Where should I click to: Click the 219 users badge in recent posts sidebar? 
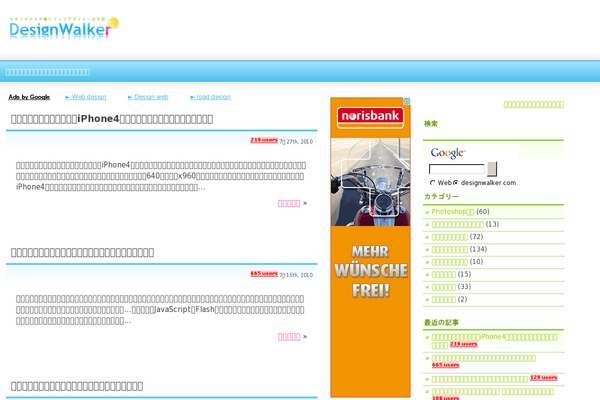coord(464,344)
